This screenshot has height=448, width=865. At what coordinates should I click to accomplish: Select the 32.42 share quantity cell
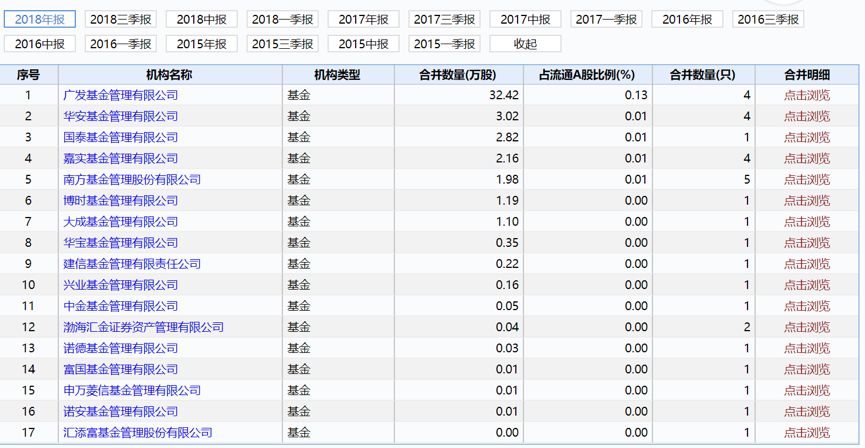(459, 95)
